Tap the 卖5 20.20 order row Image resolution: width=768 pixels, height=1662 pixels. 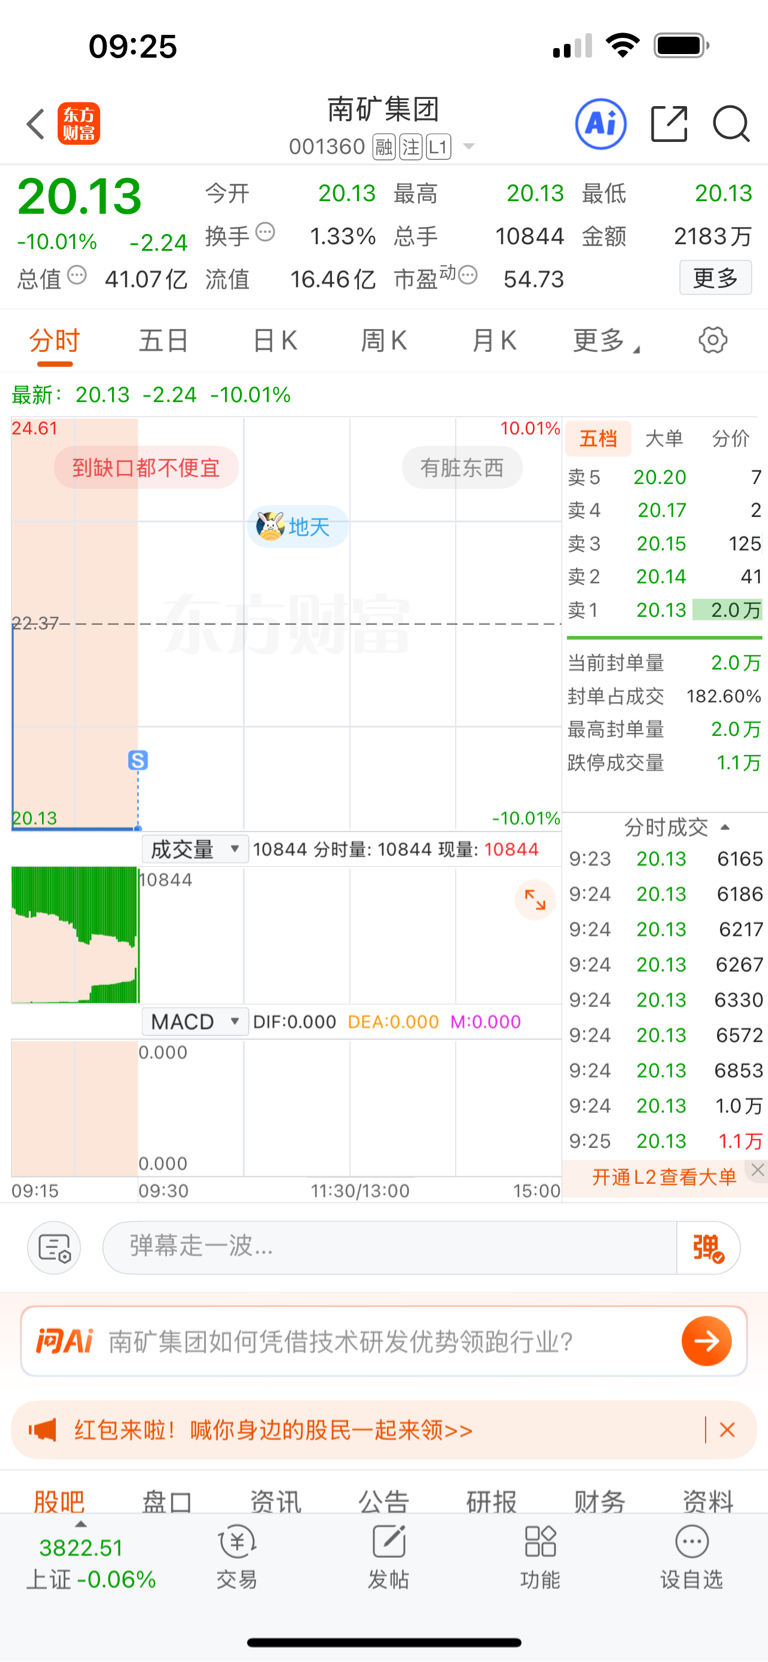tap(664, 477)
